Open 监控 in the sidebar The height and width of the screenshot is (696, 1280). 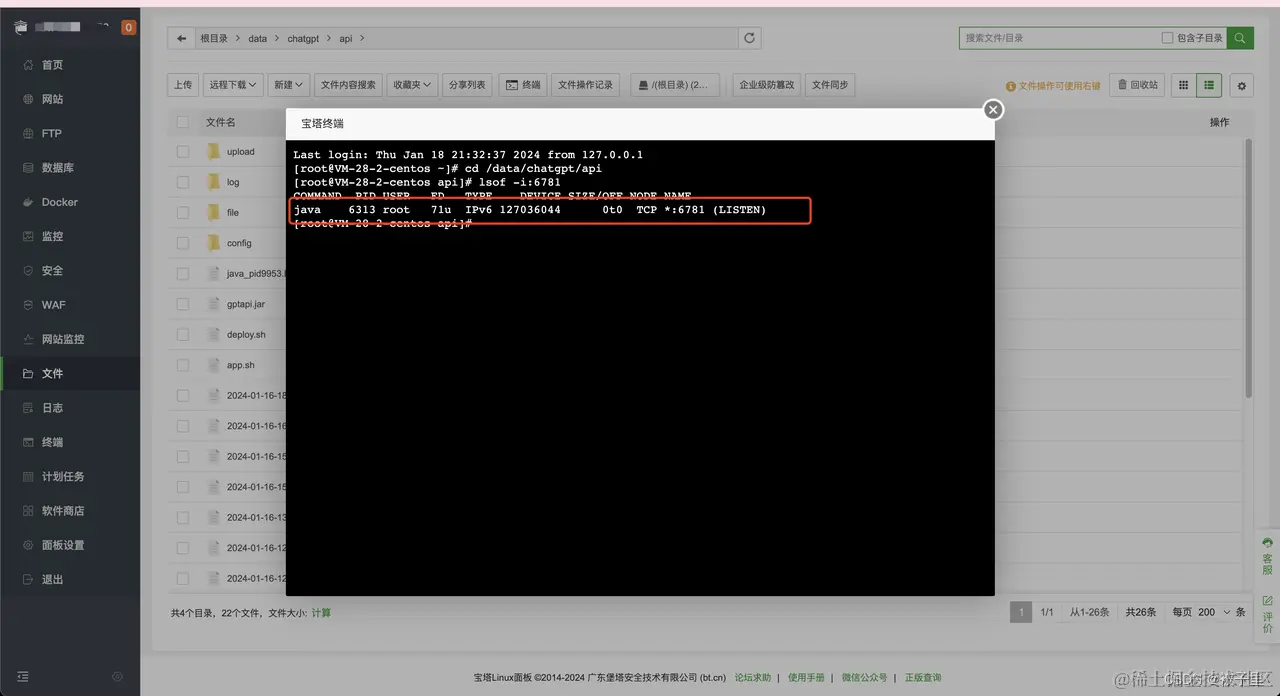click(x=52, y=236)
